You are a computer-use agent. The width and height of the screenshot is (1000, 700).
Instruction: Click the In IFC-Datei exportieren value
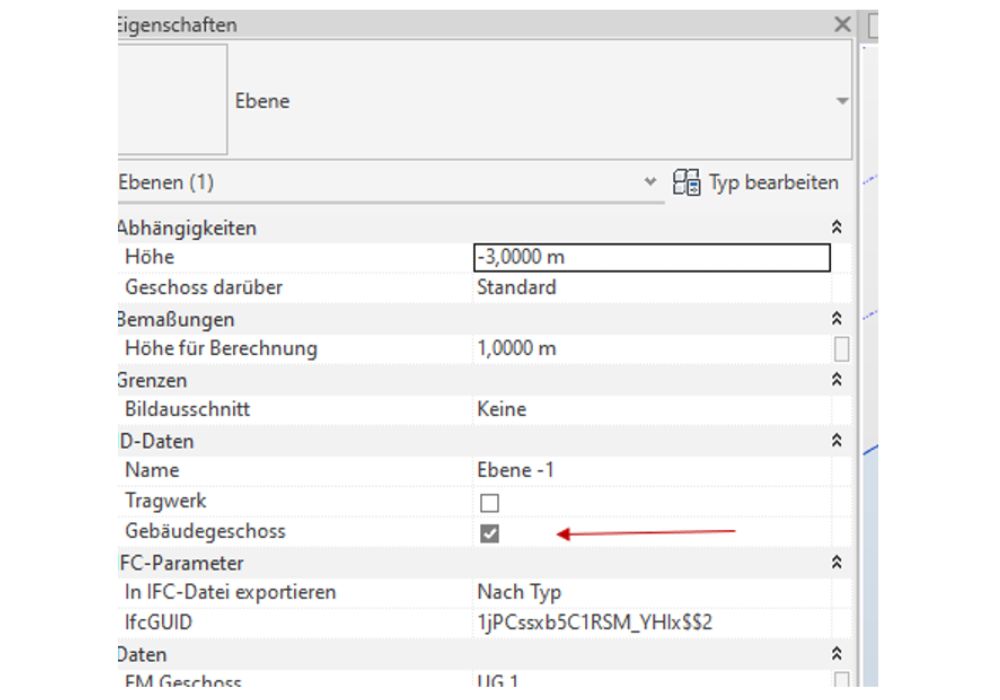(x=651, y=592)
